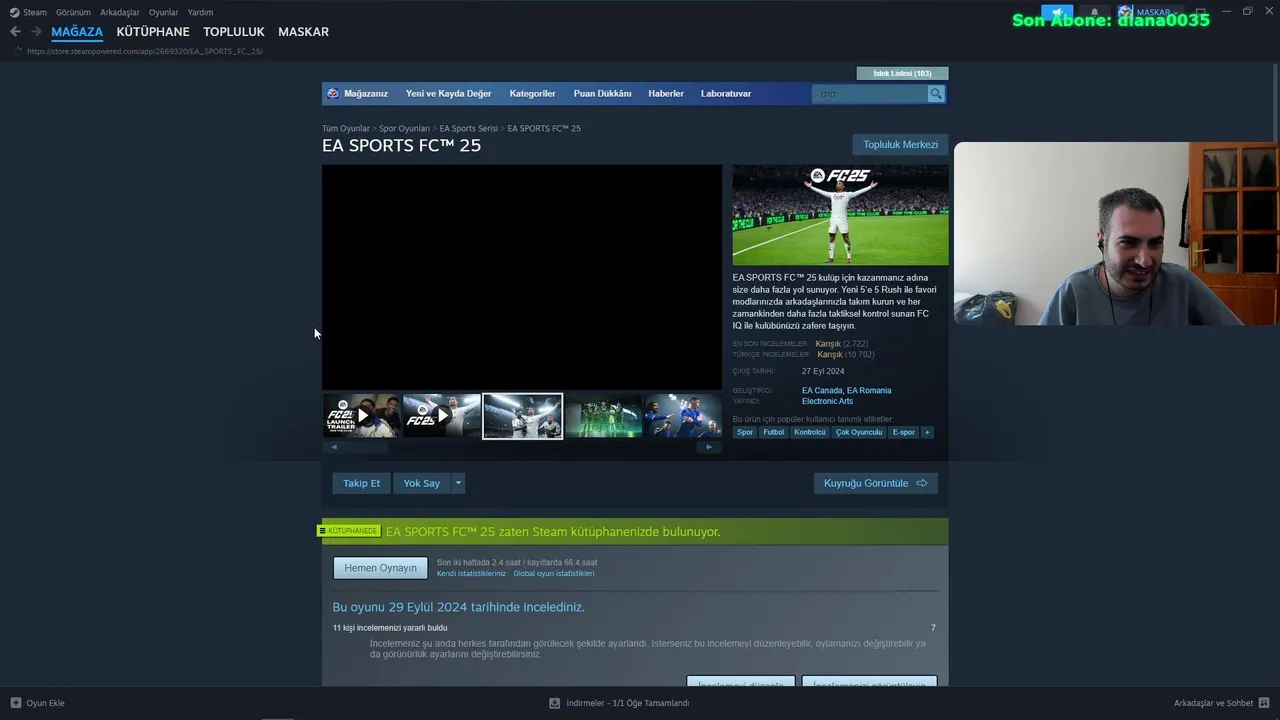
Task: Click the EA Canada developer link
Action: click(822, 391)
